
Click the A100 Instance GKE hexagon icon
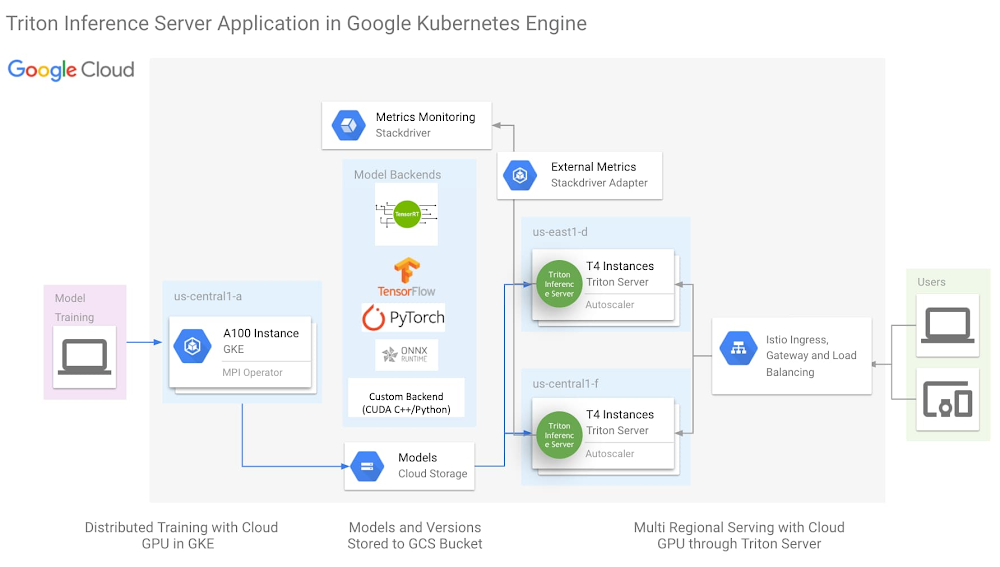[193, 346]
